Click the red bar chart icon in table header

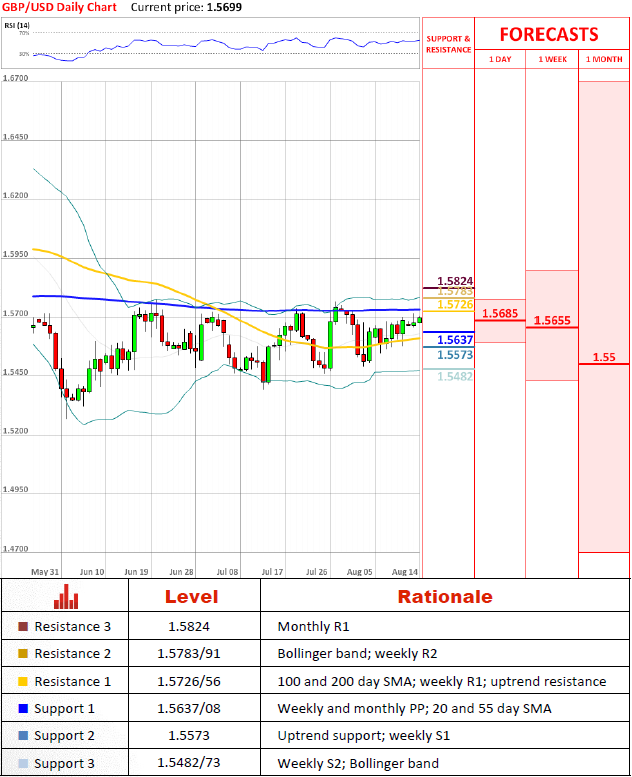tap(66, 596)
